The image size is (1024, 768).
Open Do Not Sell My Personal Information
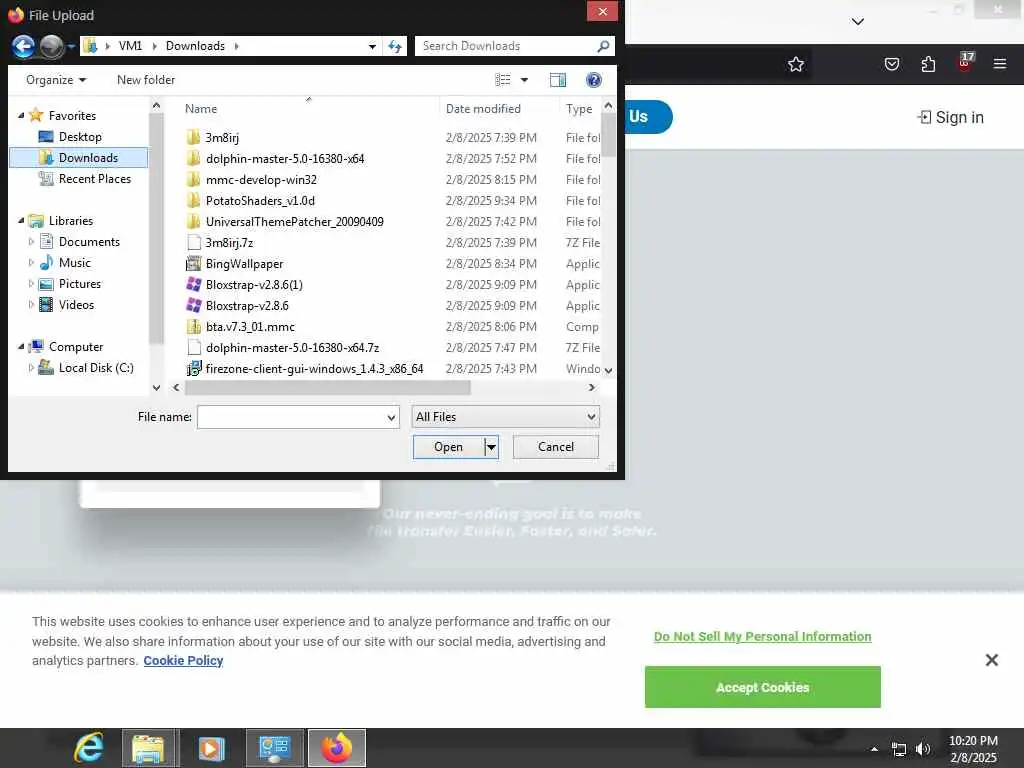pyautogui.click(x=762, y=637)
